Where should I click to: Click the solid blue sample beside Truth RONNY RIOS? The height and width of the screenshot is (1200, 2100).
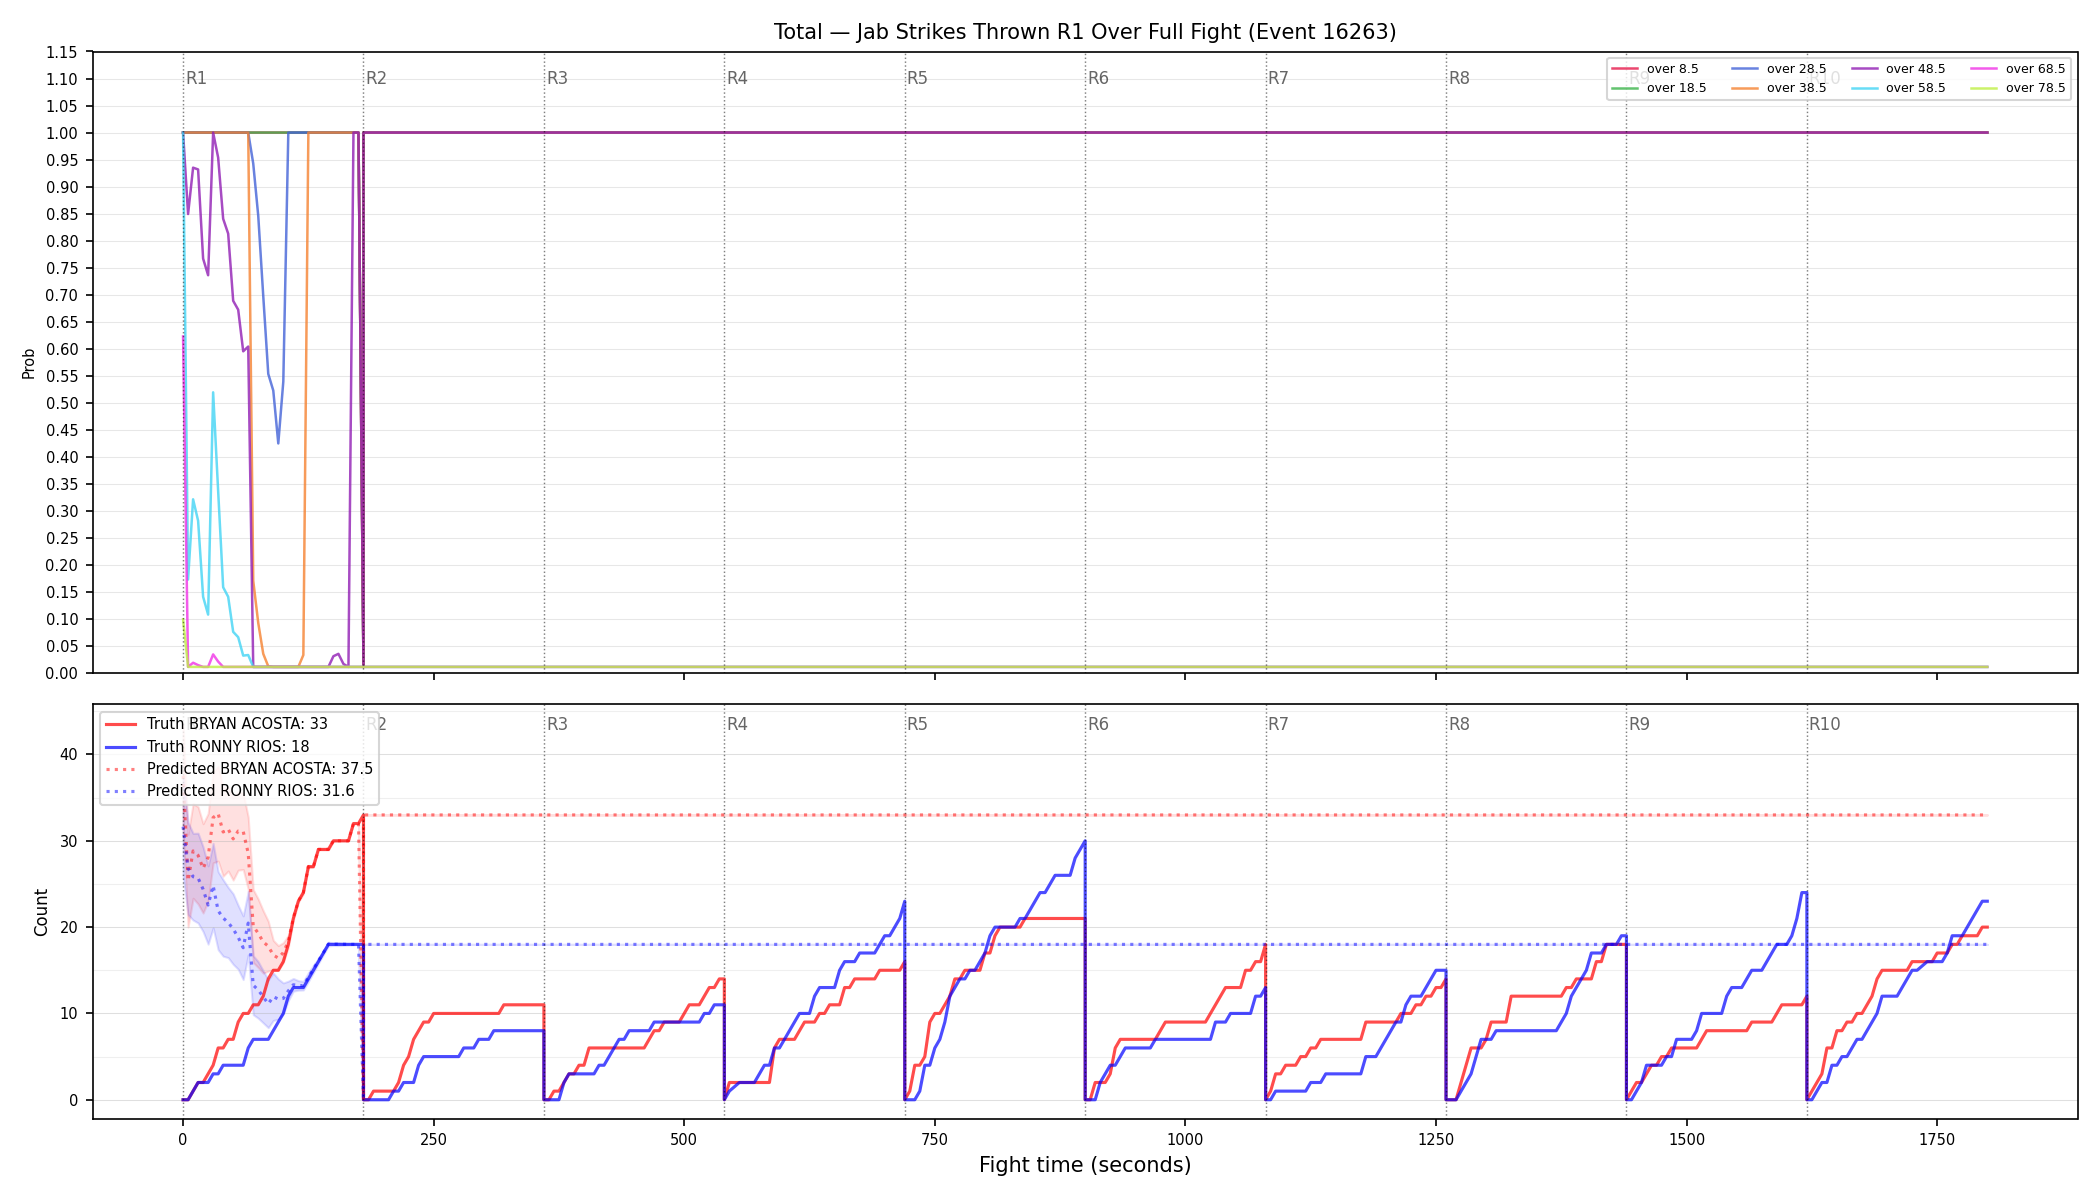click(121, 747)
